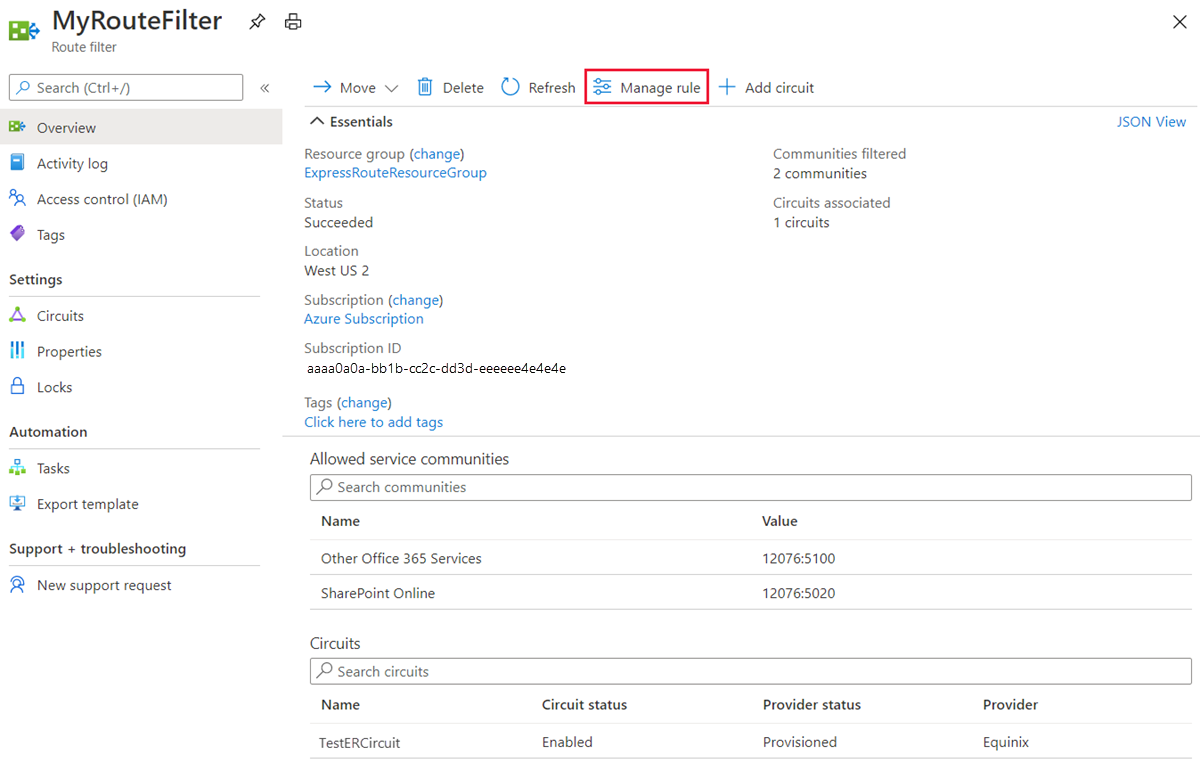This screenshot has height=763, width=1200.
Task: Select the Delete icon in the toolbar
Action: [425, 87]
